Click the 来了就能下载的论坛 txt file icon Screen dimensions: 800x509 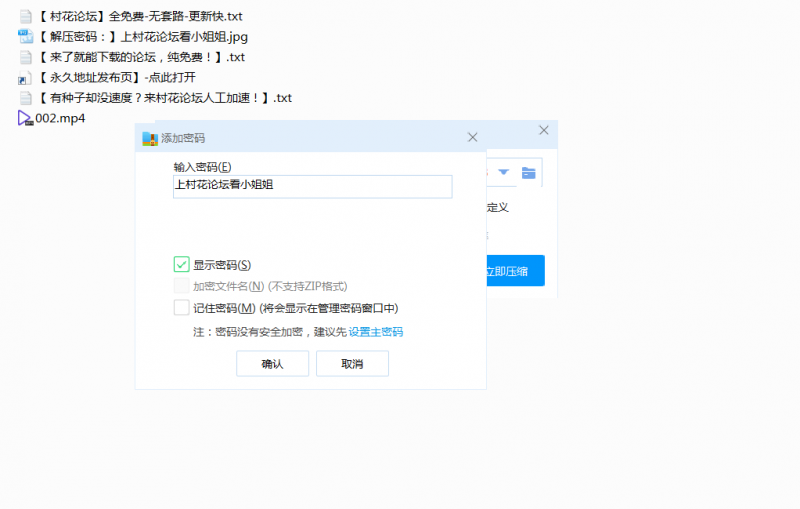(x=26, y=57)
